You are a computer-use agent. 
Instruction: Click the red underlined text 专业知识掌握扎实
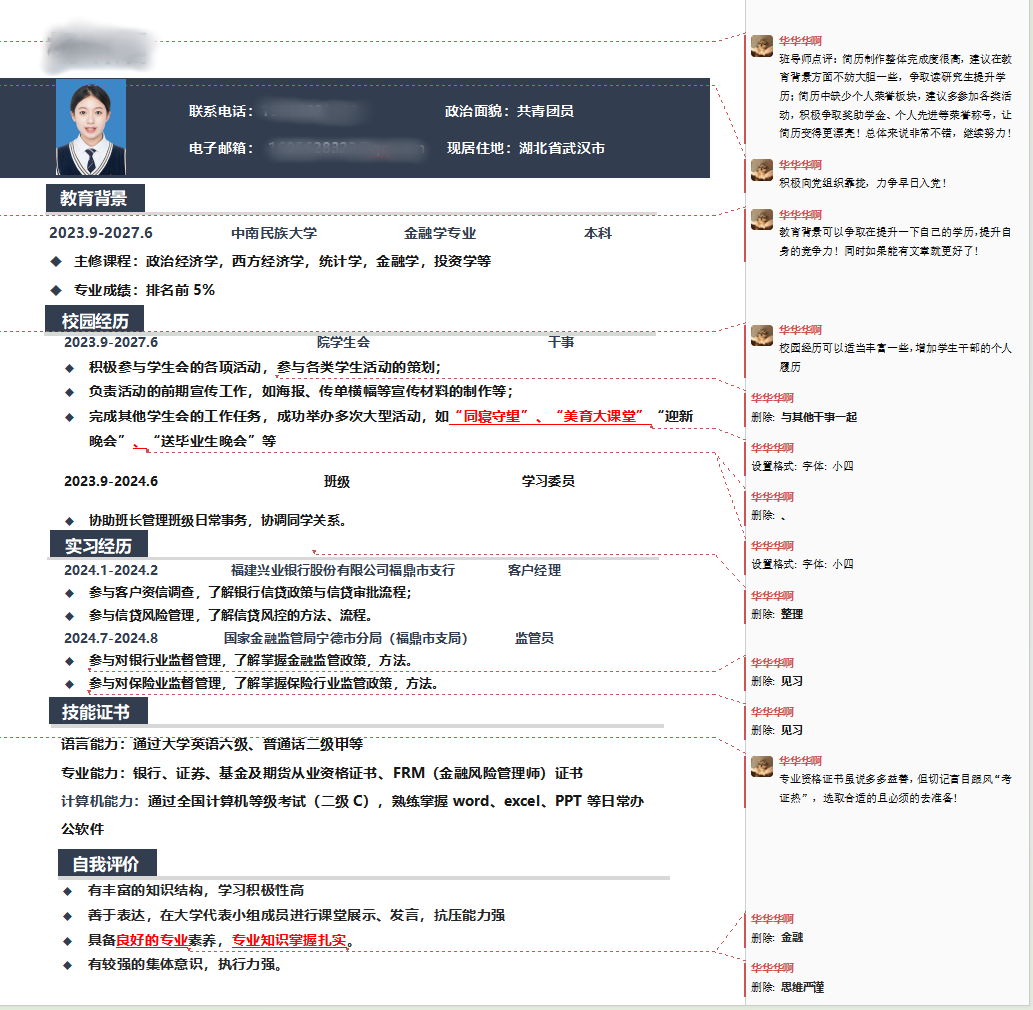[x=289, y=940]
